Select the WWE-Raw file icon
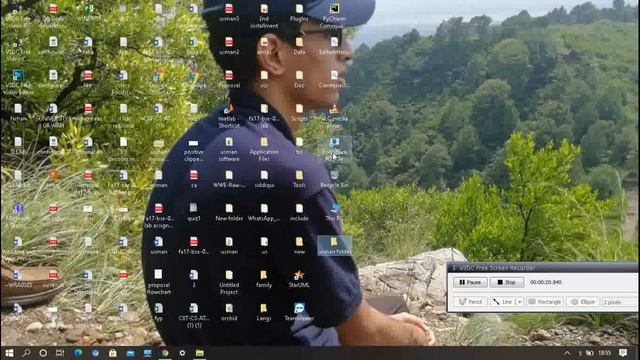 [x=229, y=180]
